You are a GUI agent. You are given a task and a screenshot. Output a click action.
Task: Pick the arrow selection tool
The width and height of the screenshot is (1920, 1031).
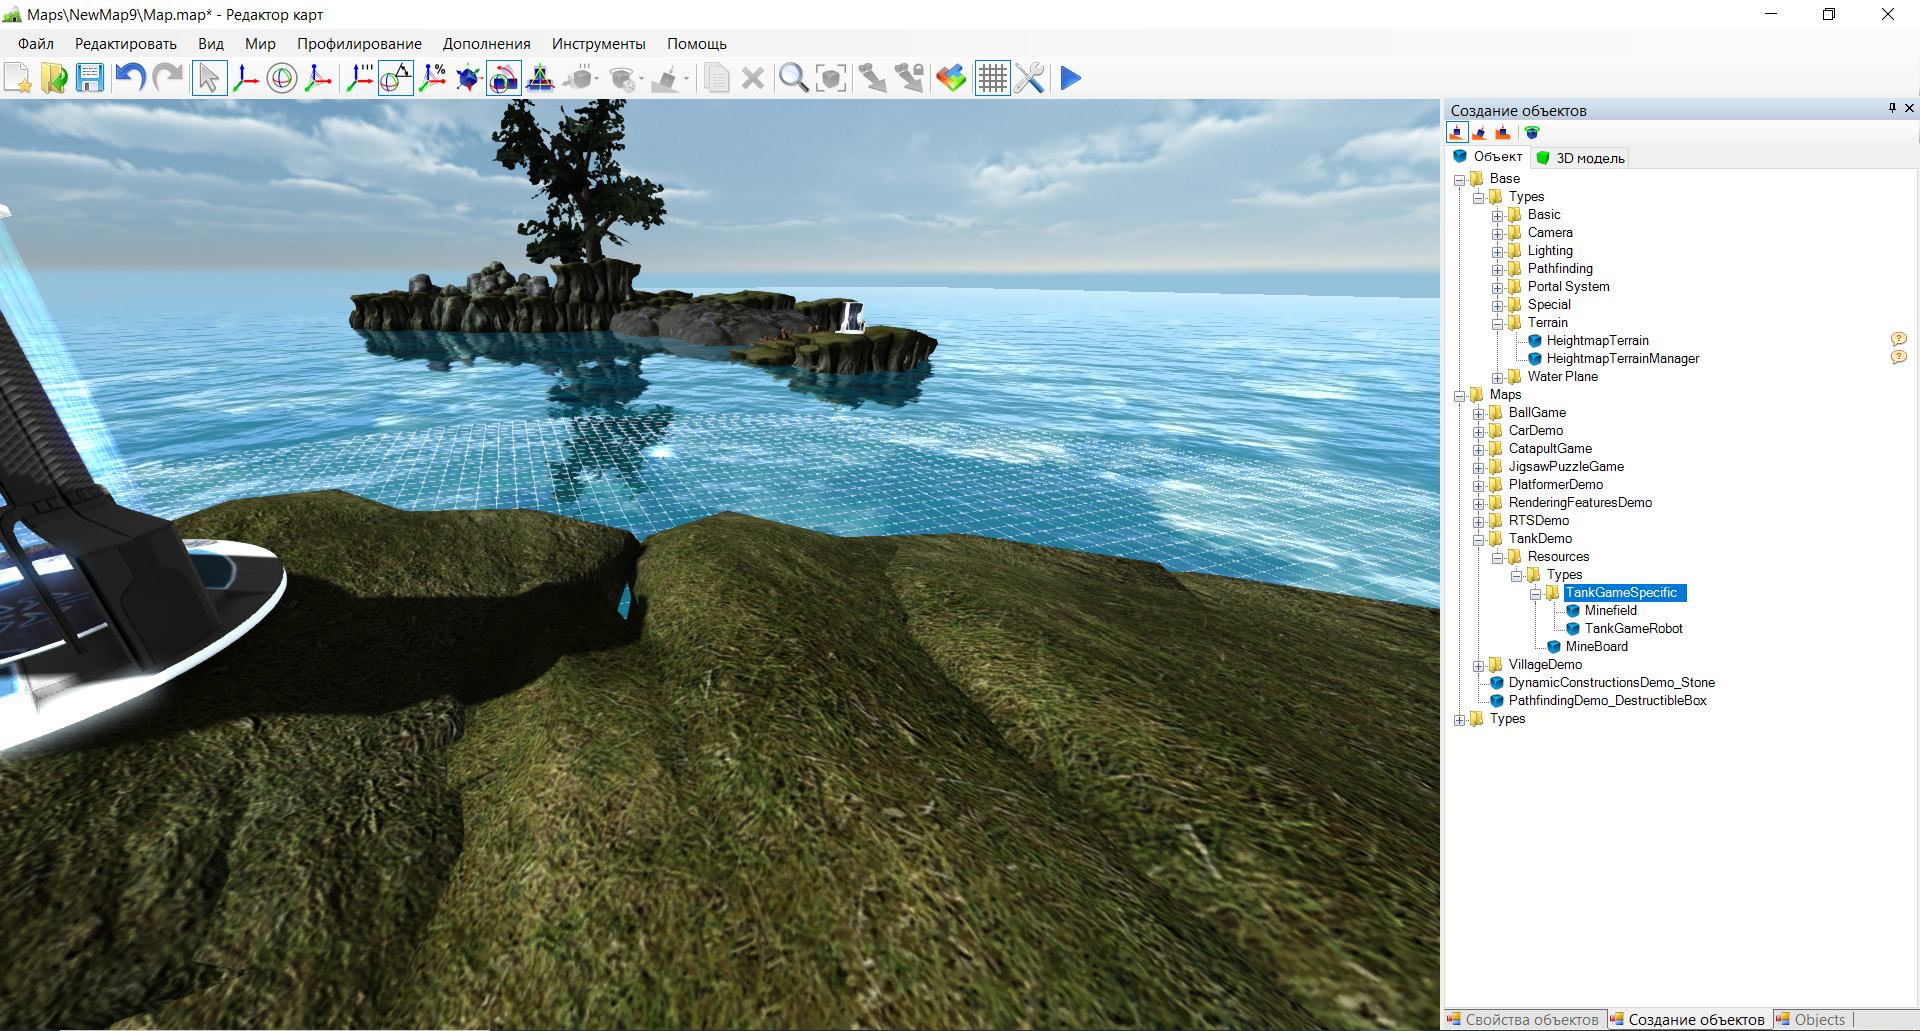point(209,78)
